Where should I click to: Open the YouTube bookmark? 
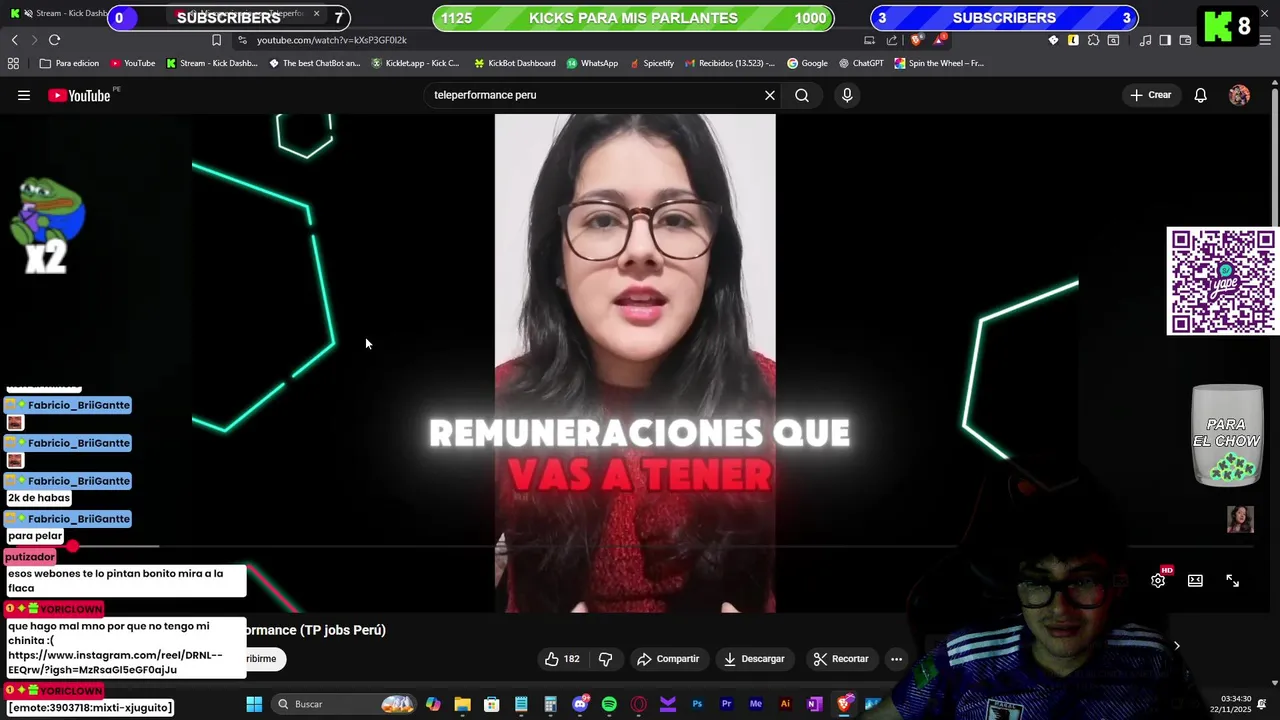click(x=133, y=63)
